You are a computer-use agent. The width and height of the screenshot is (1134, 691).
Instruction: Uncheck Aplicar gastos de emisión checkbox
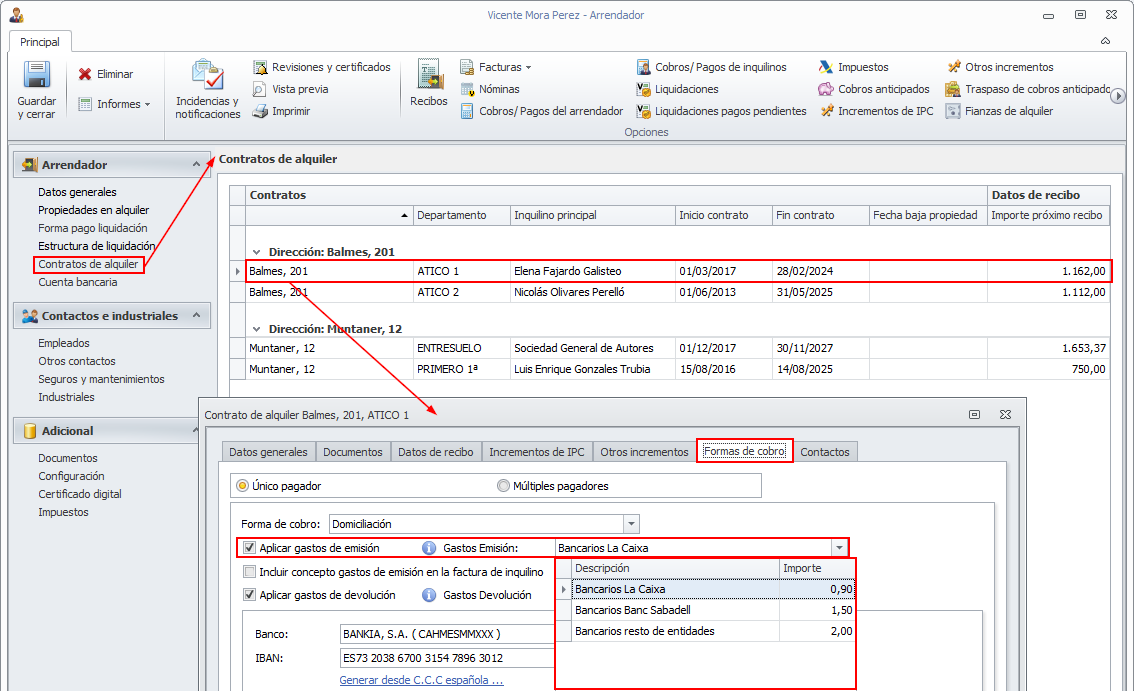pyautogui.click(x=249, y=548)
